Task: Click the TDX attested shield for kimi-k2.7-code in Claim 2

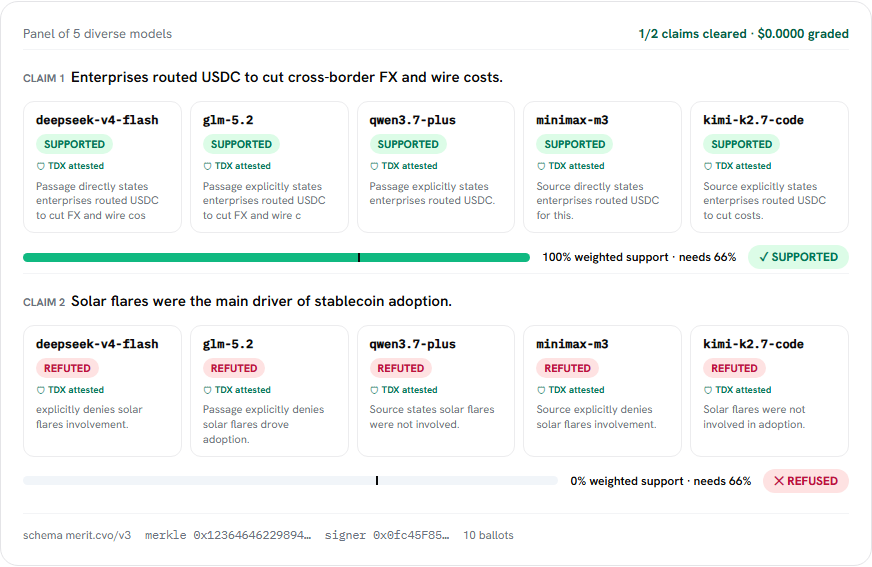Action: pyautogui.click(x=708, y=390)
